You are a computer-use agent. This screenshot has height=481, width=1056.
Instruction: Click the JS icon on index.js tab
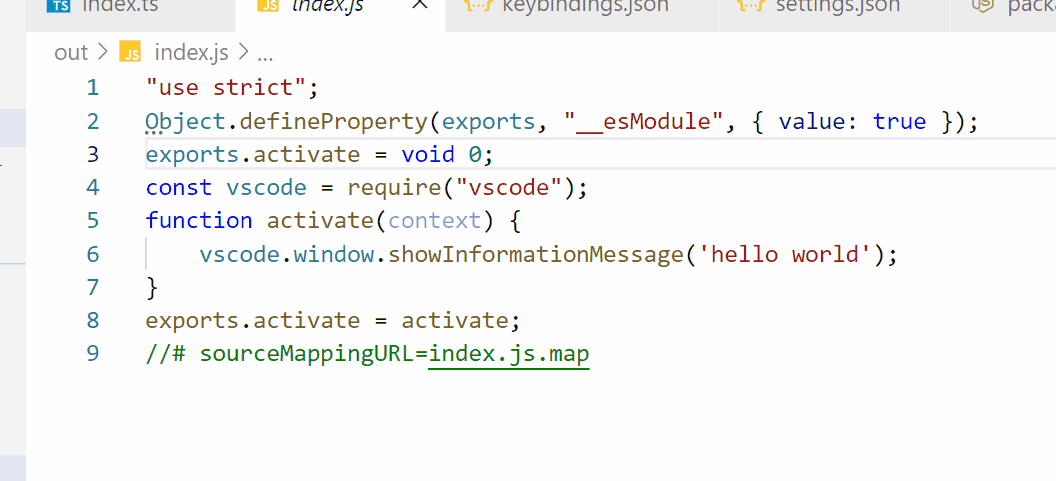pos(268,6)
